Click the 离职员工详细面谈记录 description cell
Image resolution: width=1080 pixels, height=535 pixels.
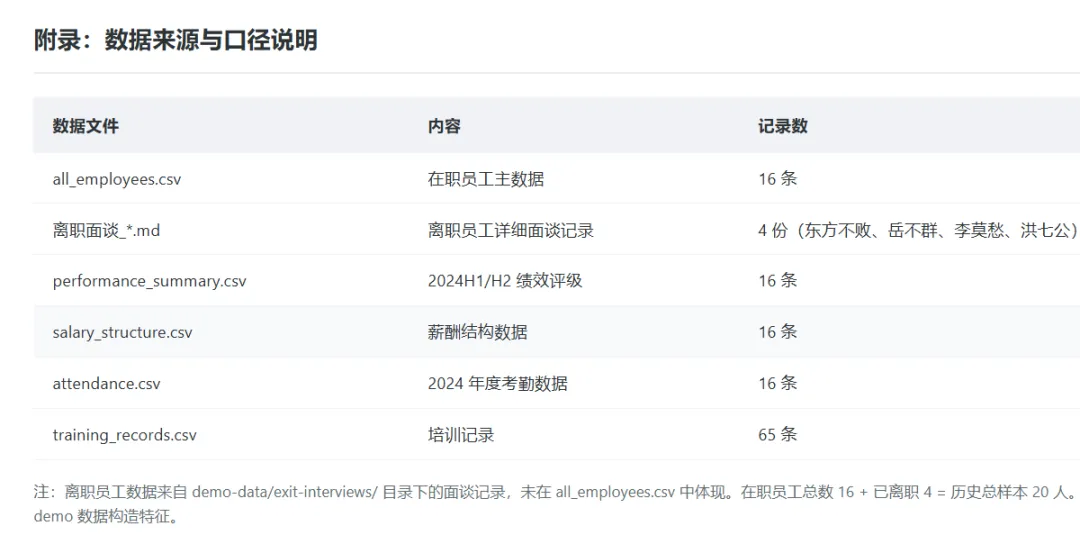[x=510, y=230]
